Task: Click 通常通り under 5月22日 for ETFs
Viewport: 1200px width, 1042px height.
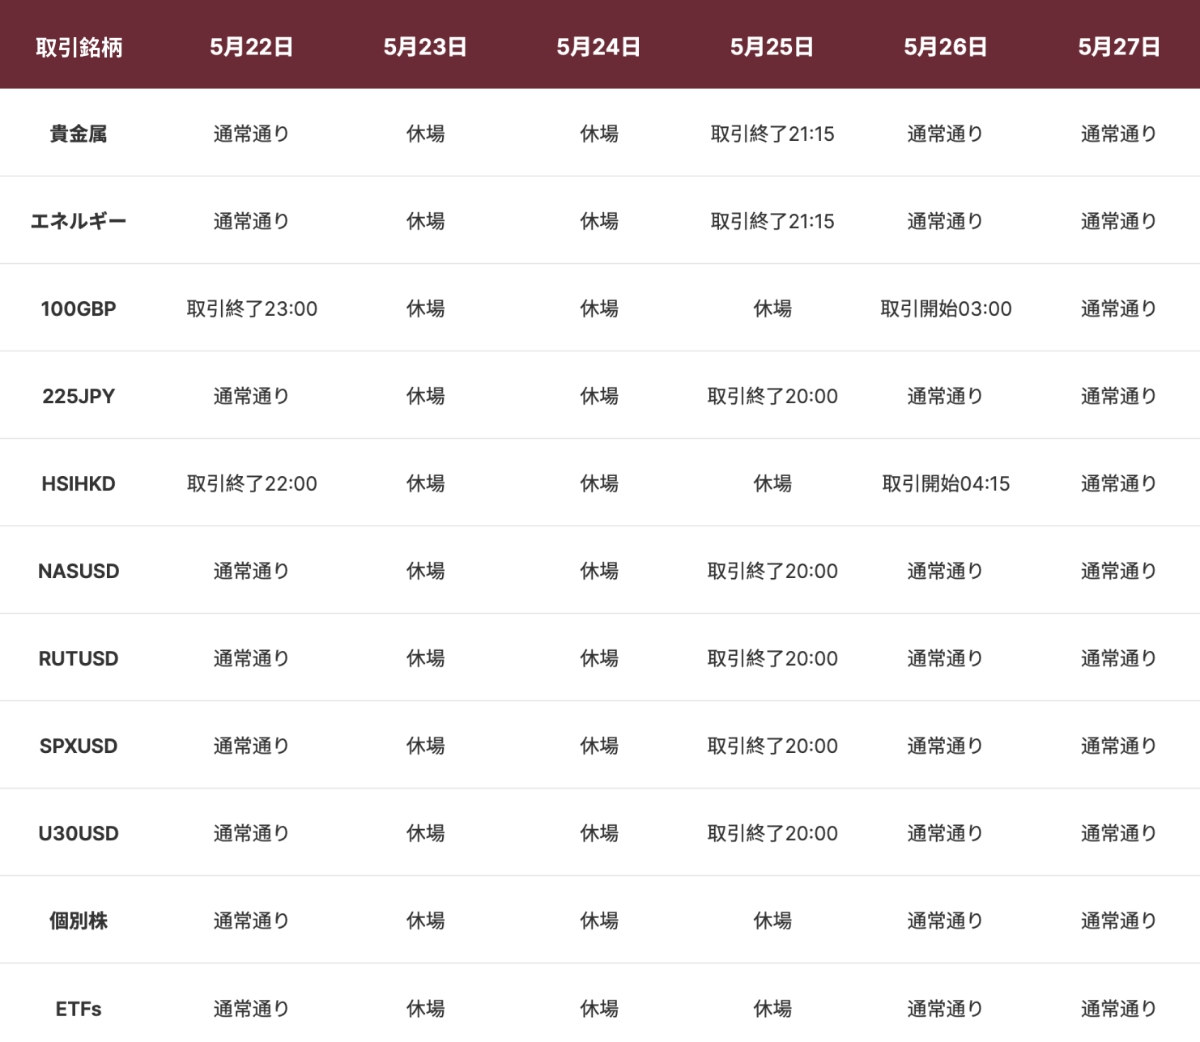Action: coord(252,1009)
